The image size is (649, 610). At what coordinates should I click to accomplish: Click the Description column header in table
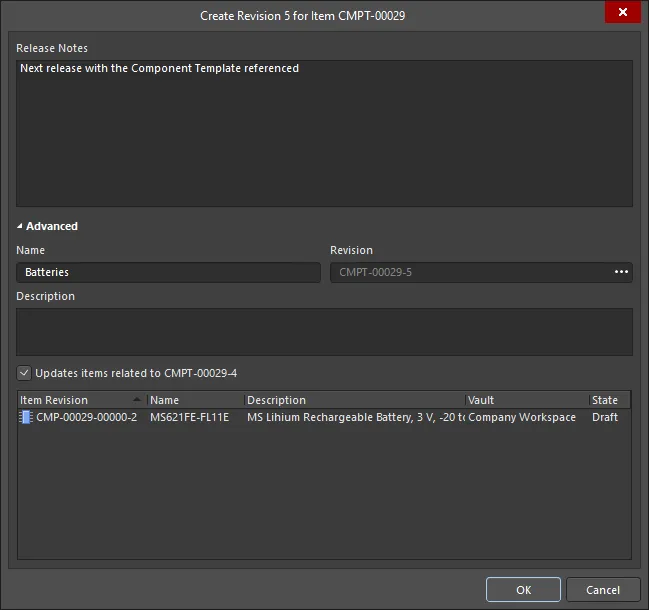point(353,400)
